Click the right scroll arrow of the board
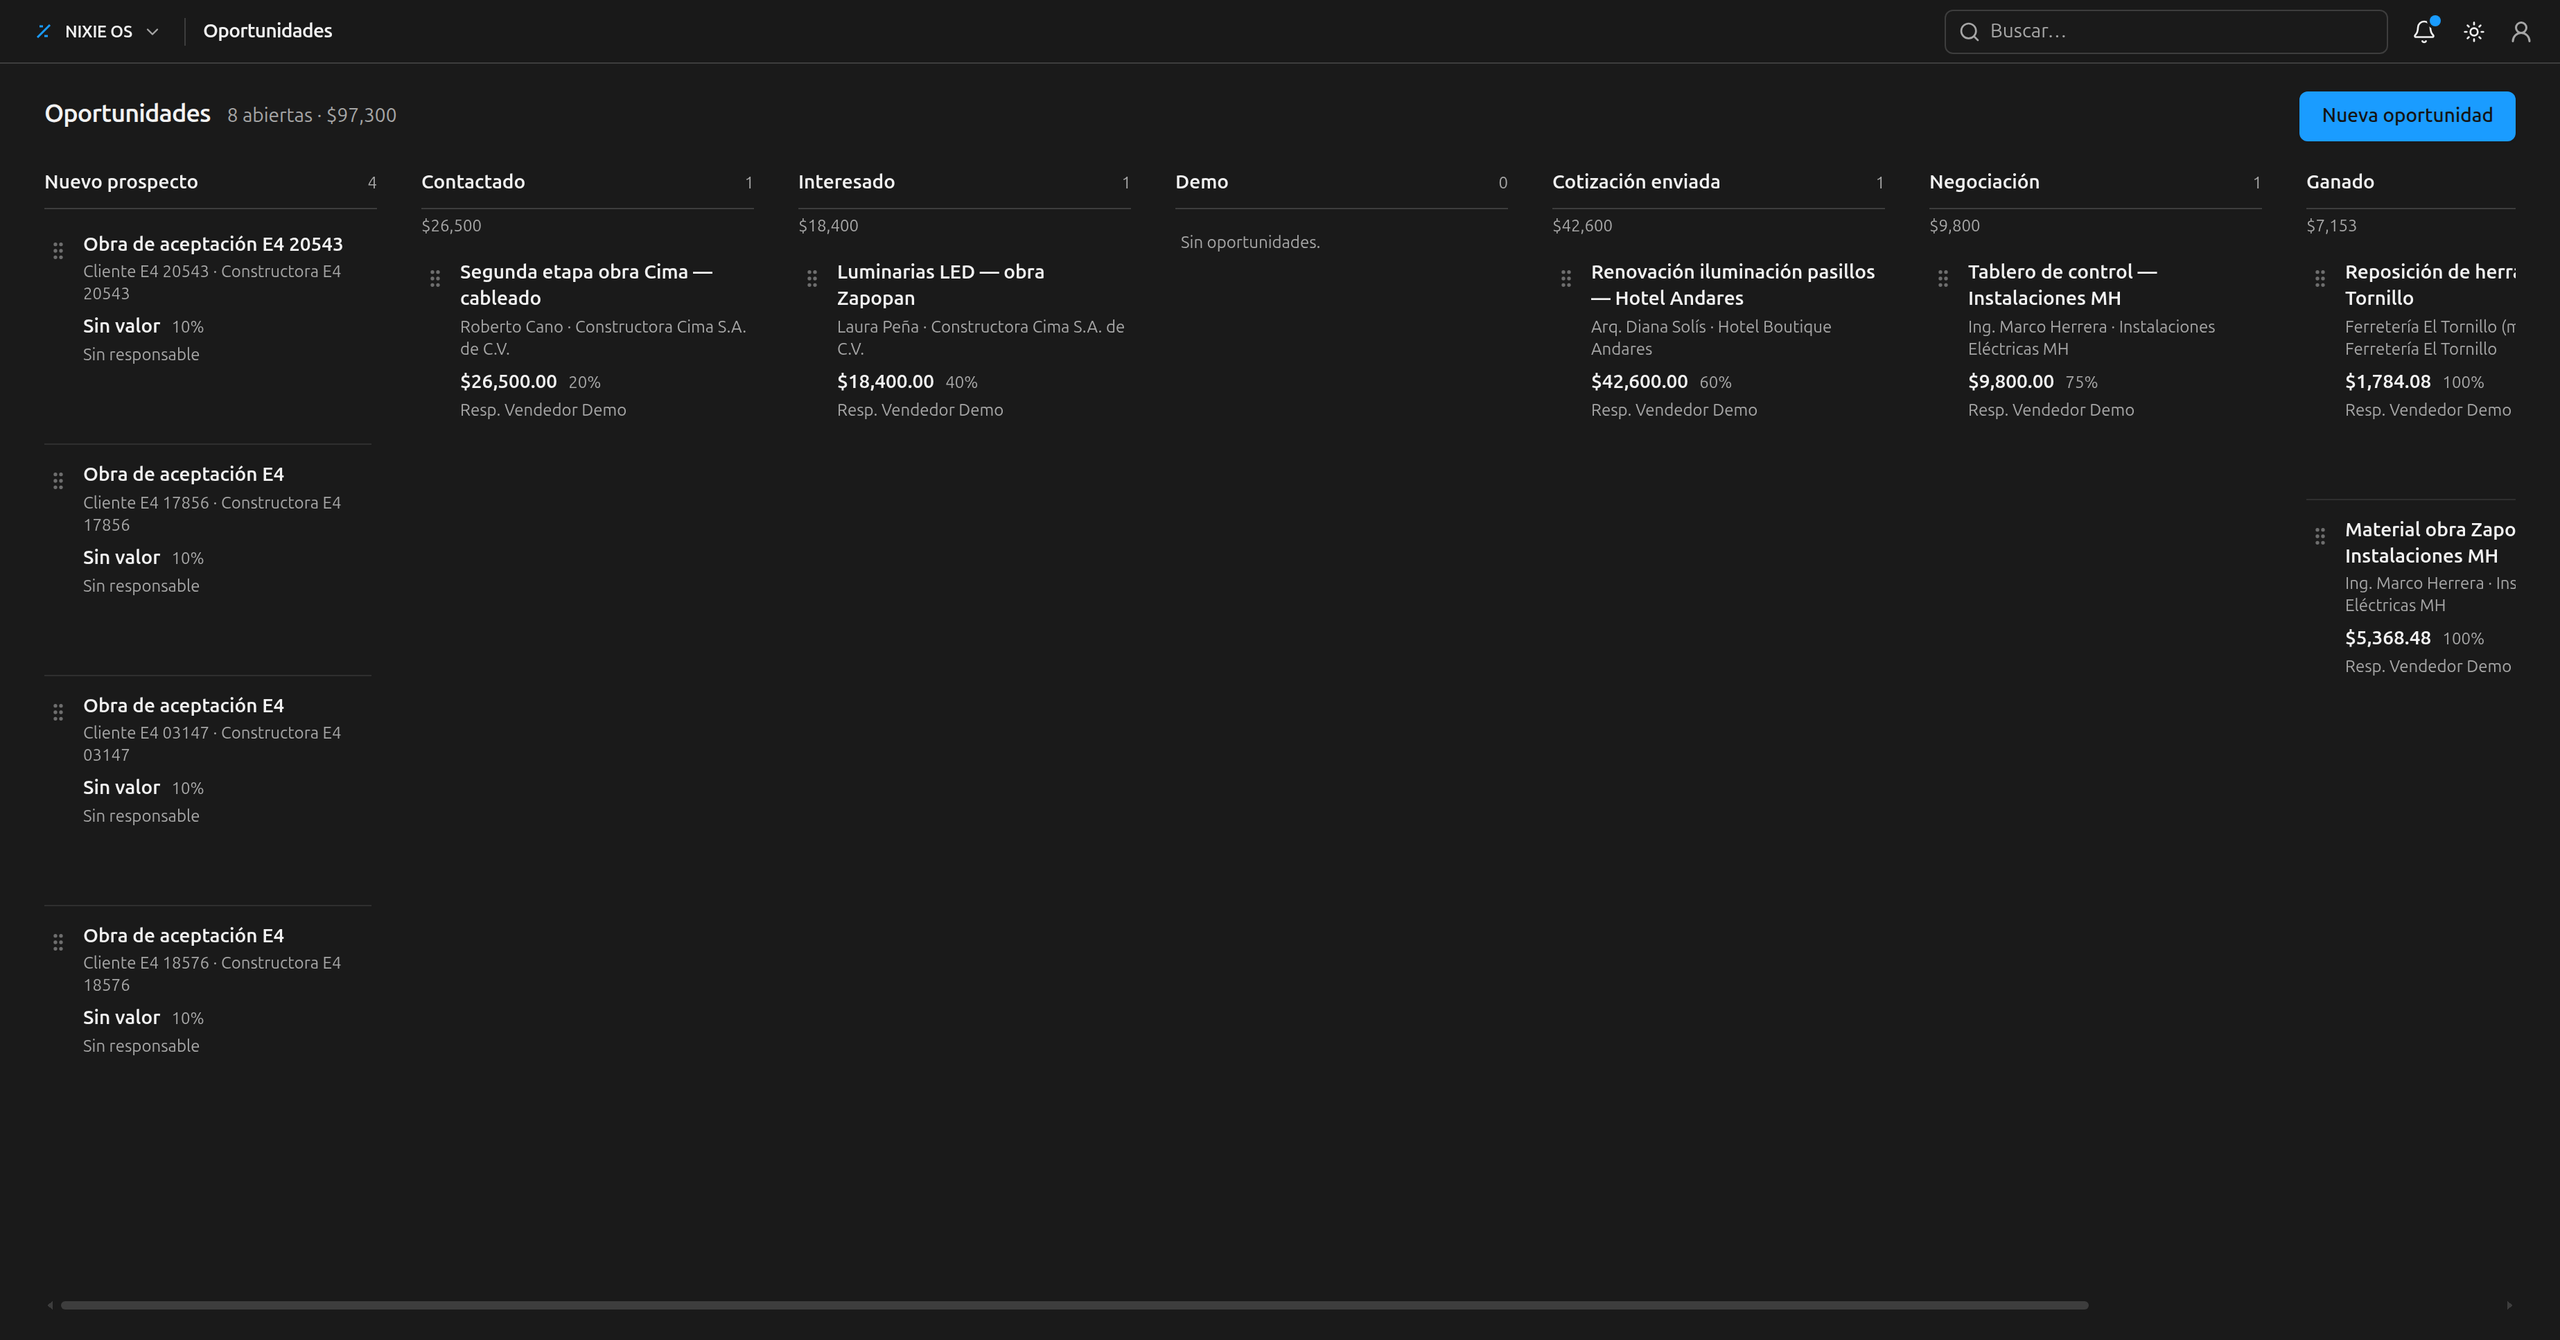Image resolution: width=2560 pixels, height=1340 pixels. (x=2508, y=1305)
